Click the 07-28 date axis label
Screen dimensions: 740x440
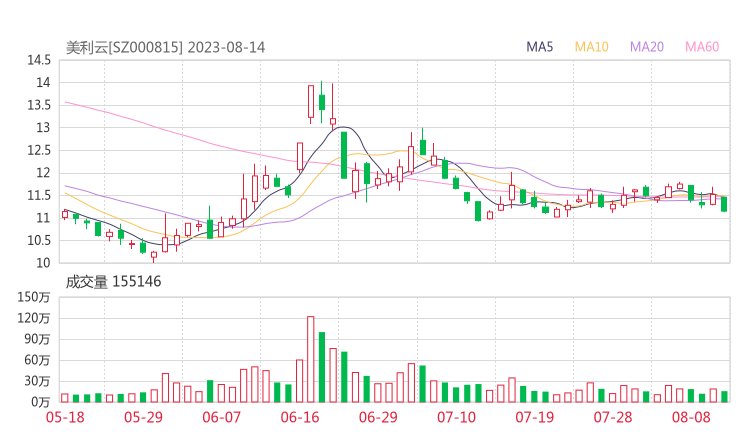[x=613, y=417]
